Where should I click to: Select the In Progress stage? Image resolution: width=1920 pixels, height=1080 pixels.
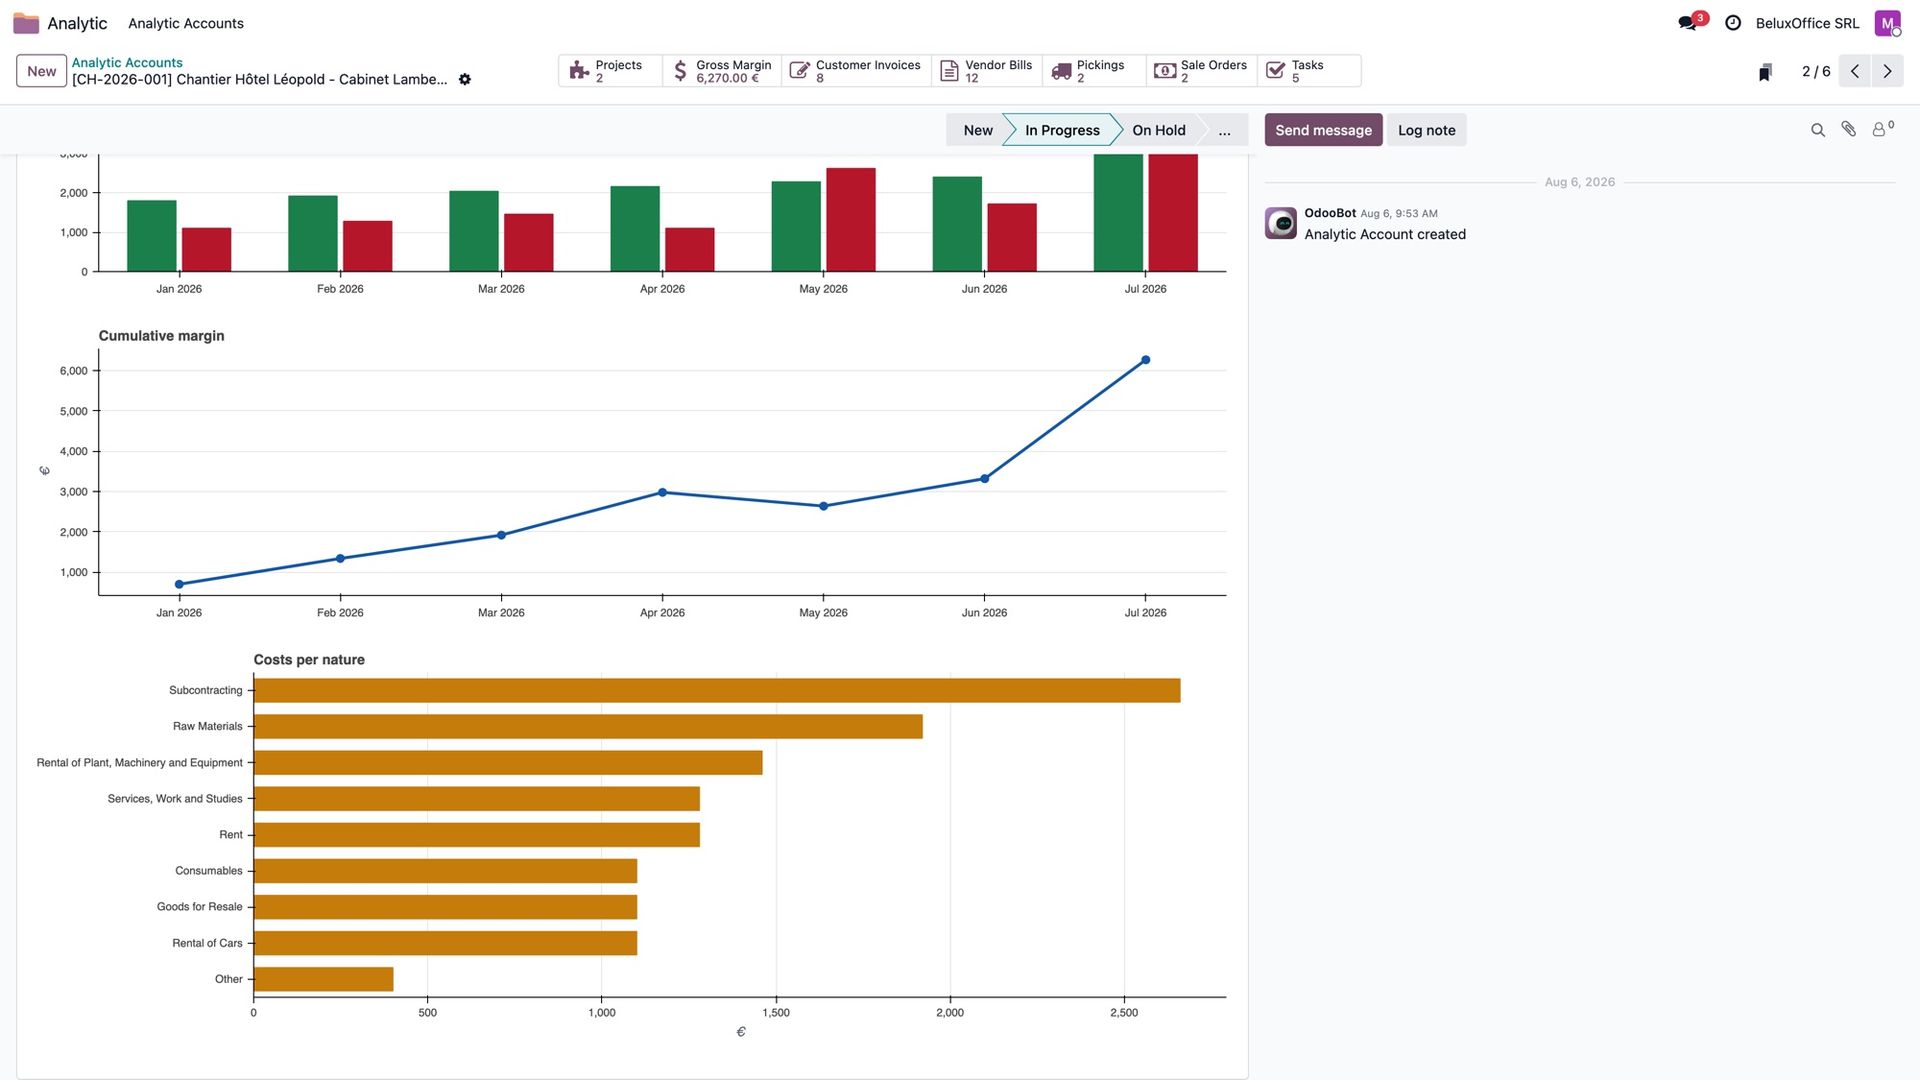coord(1062,130)
